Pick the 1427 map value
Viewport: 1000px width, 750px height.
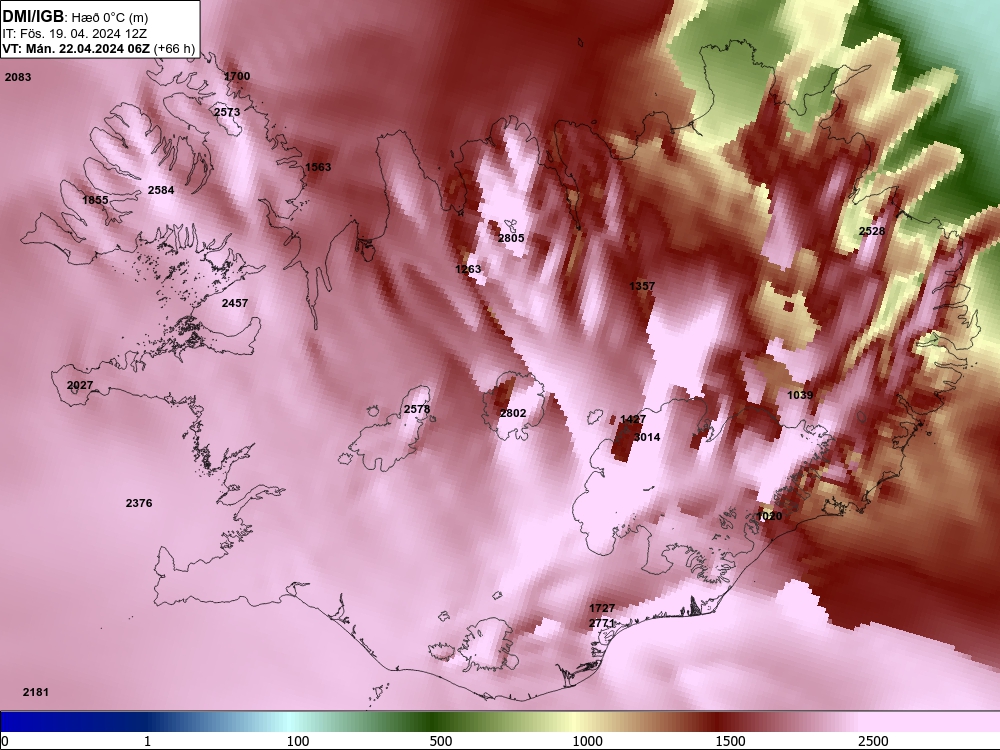point(633,419)
